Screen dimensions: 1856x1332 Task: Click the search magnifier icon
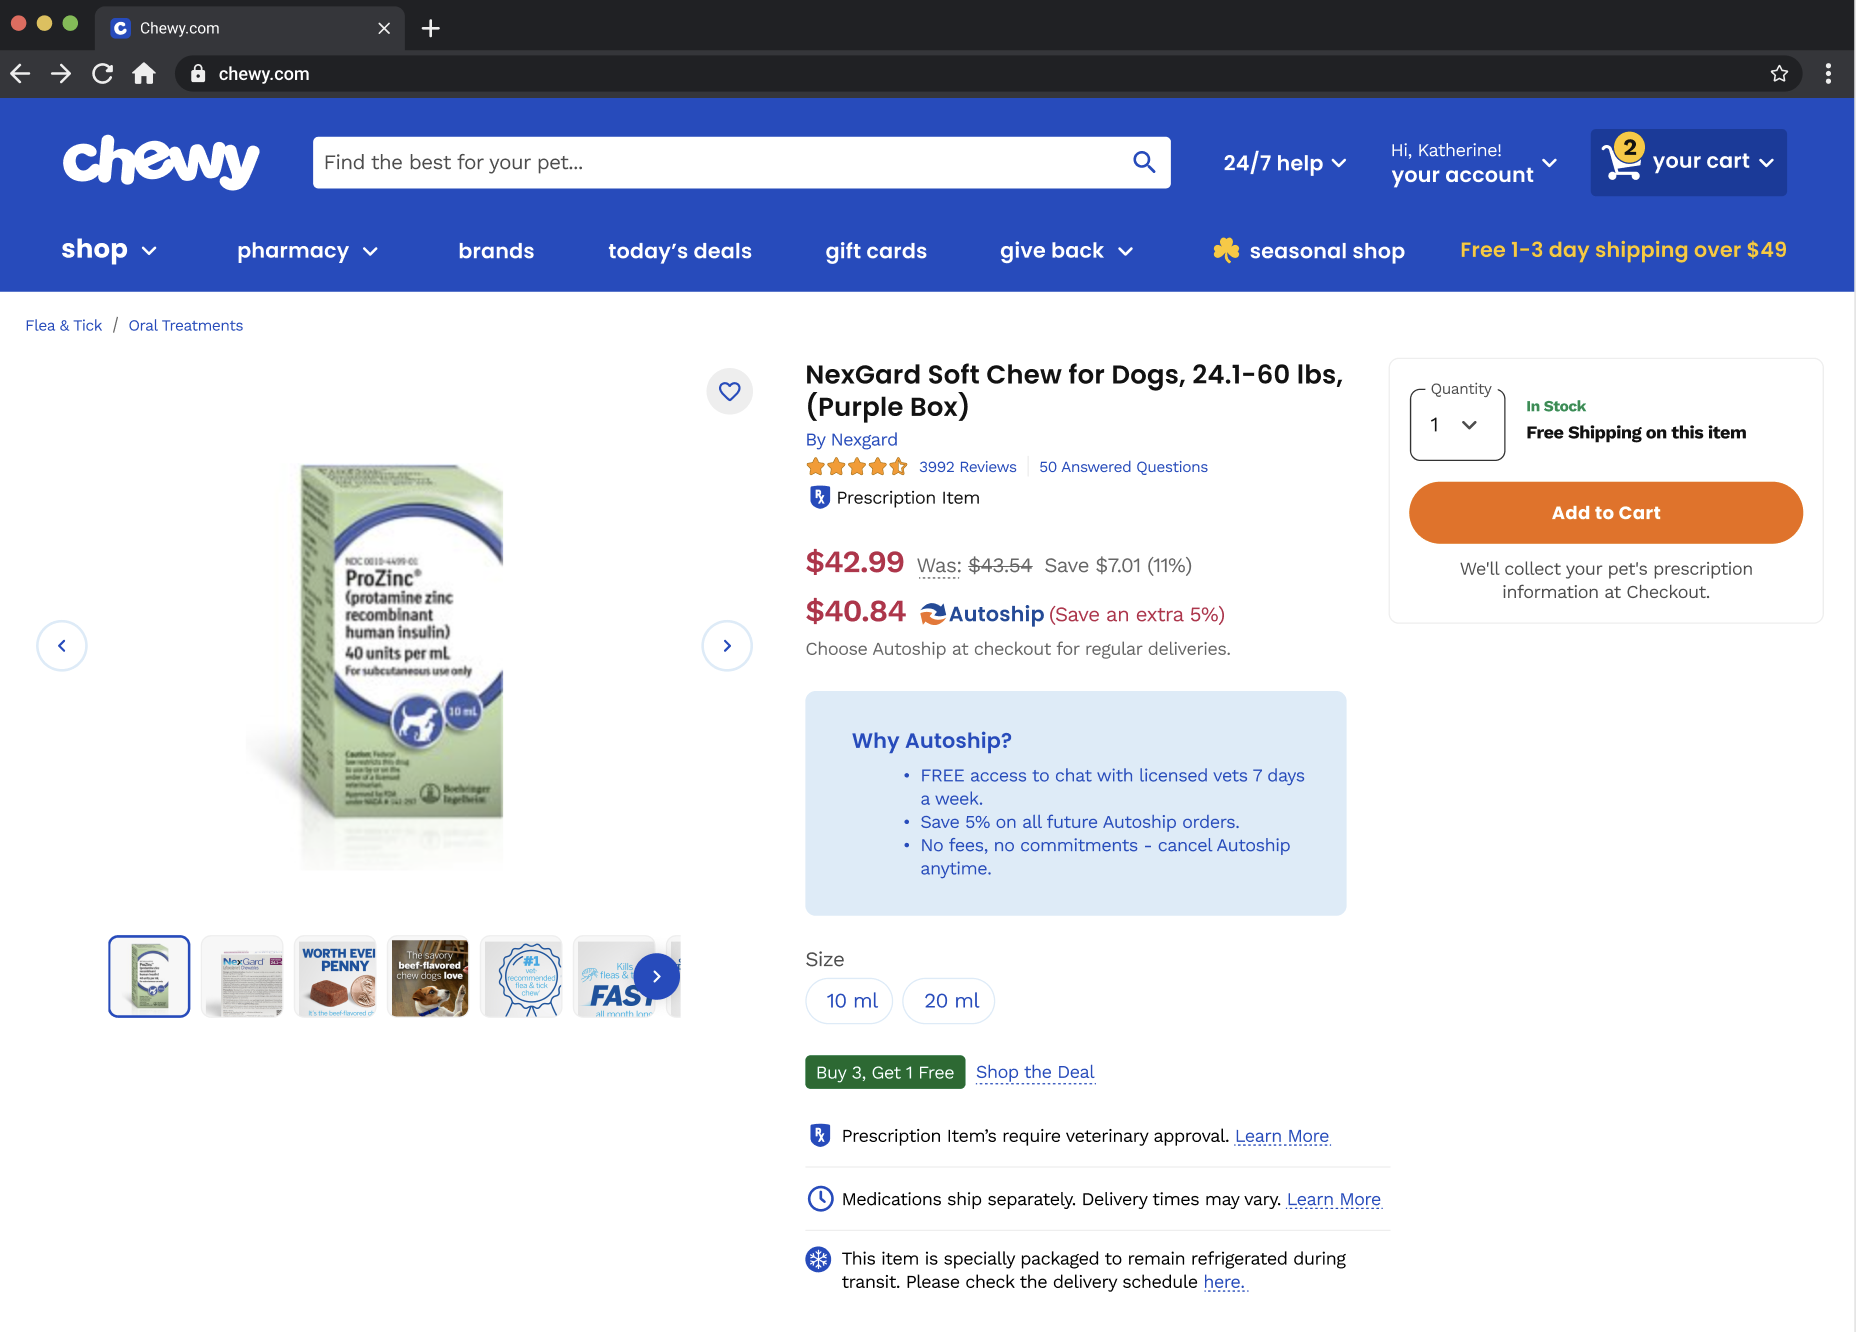pos(1144,162)
